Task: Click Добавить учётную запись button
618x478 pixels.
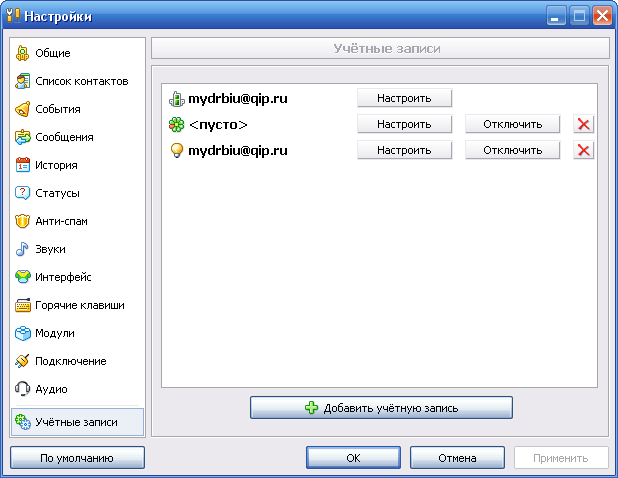Action: 381,407
